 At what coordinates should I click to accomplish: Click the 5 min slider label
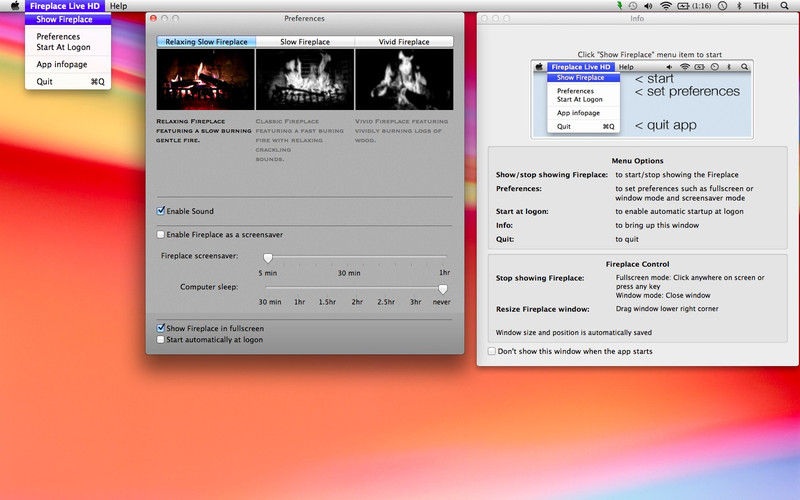click(x=267, y=273)
